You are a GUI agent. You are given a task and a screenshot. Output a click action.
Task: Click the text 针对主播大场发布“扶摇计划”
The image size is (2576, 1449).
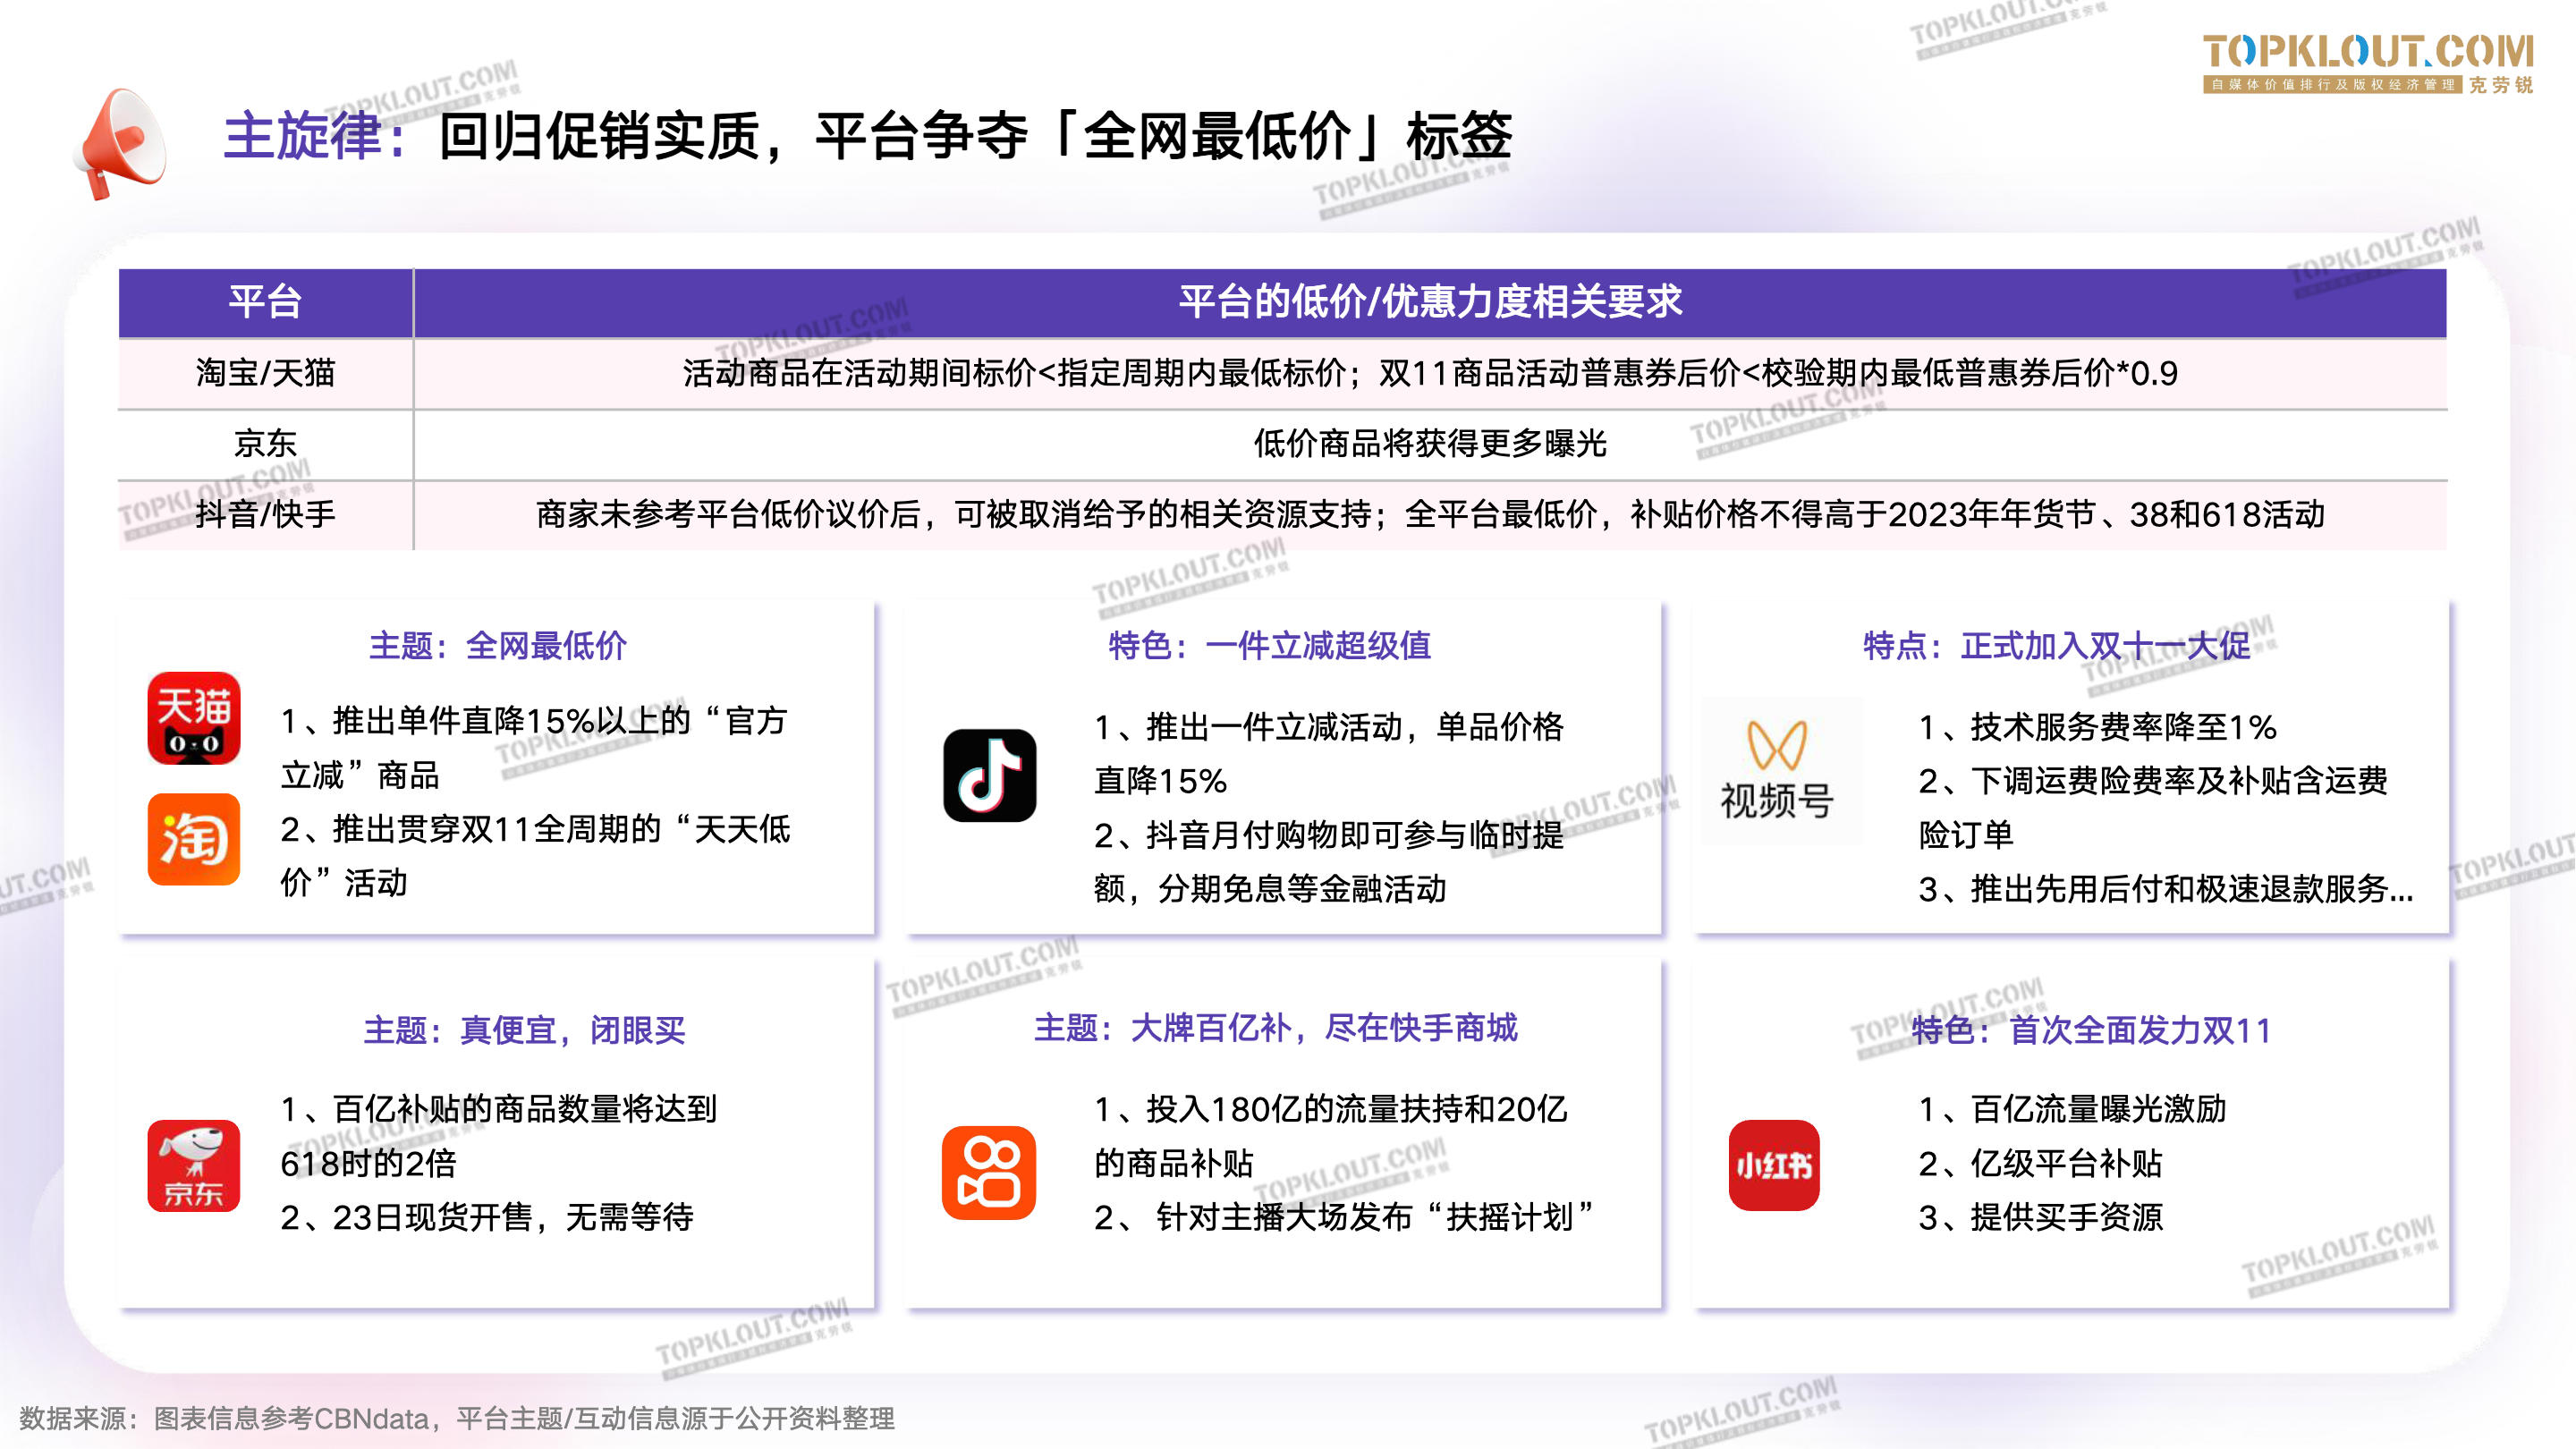coord(1343,1217)
